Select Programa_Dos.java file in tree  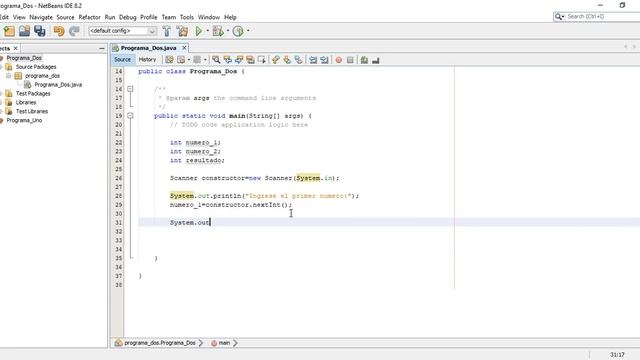tap(58, 85)
